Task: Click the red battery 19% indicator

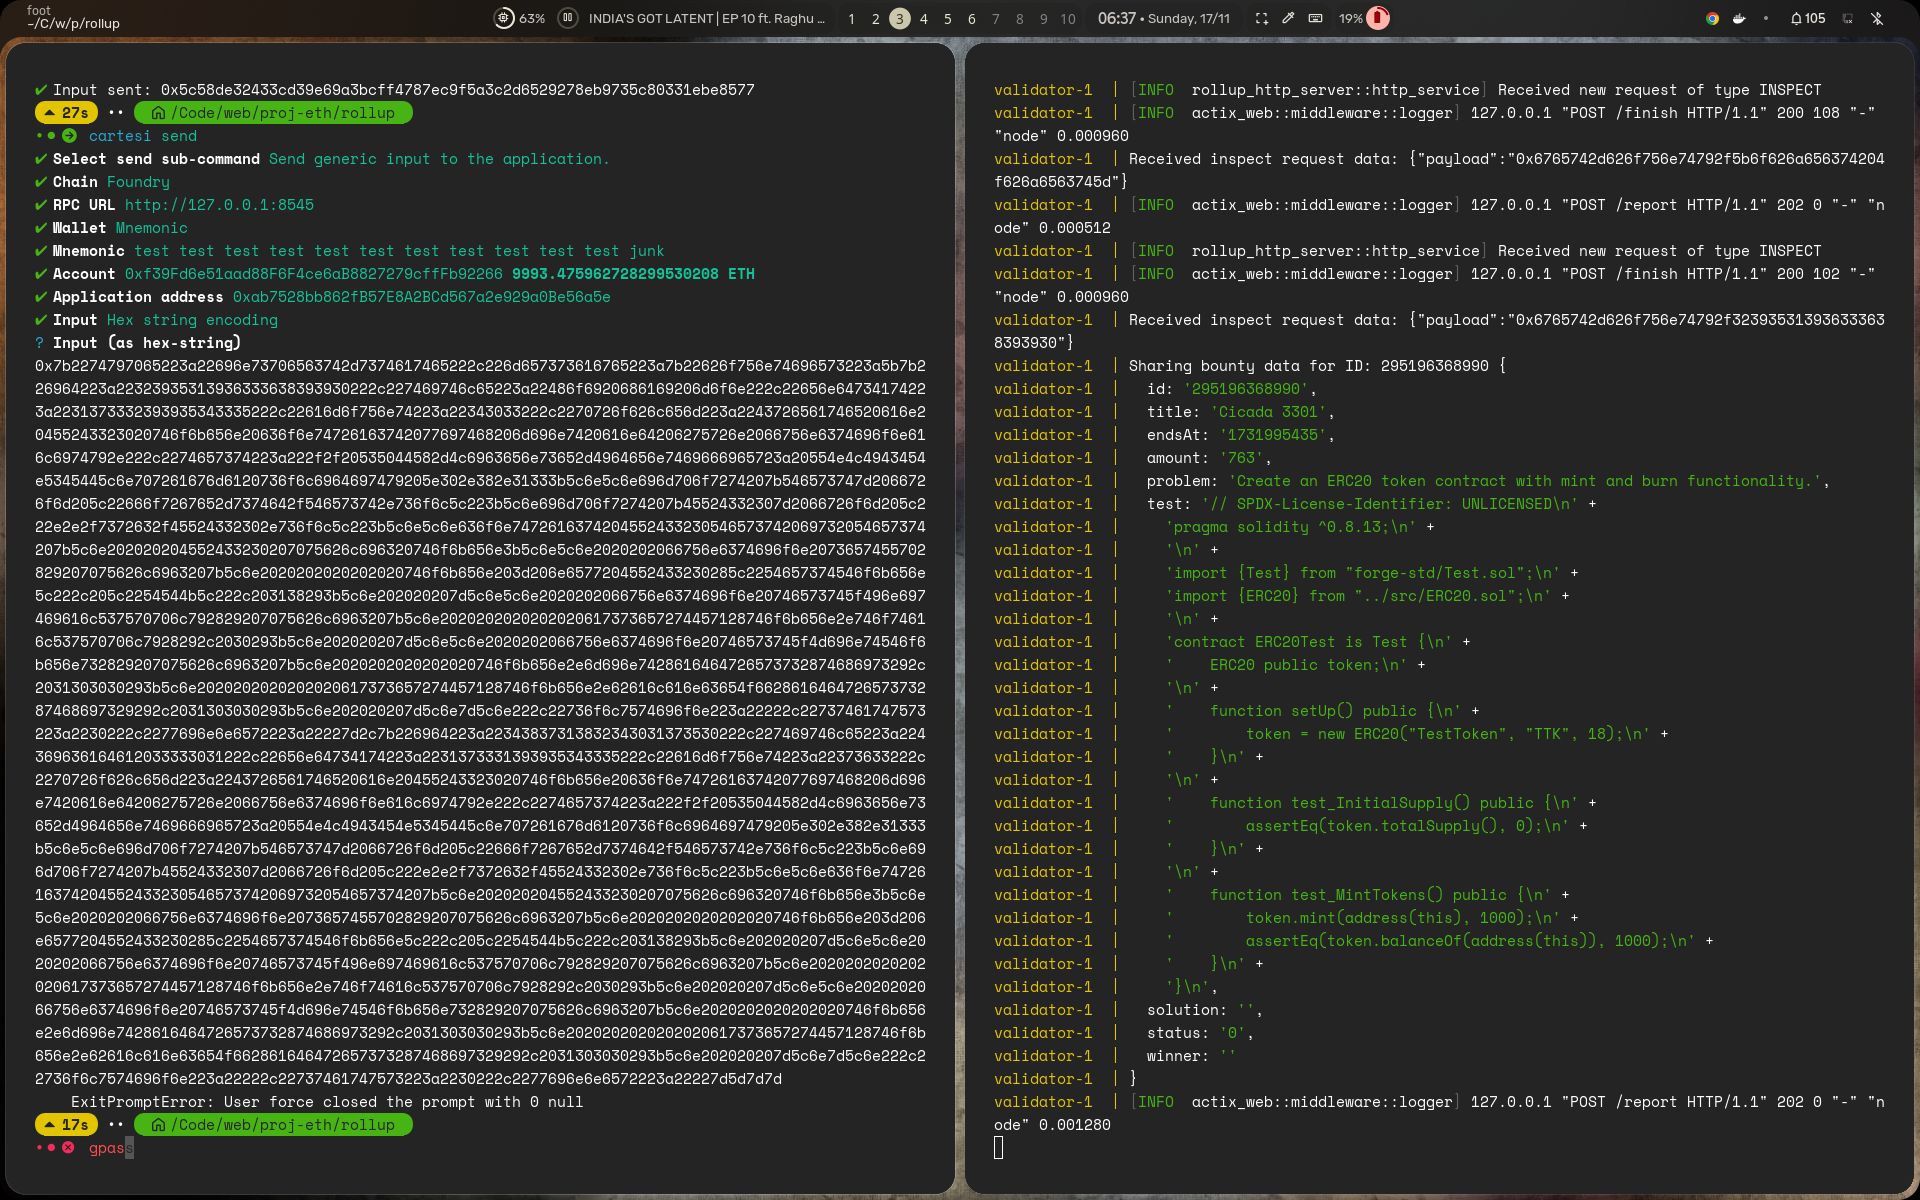Action: (1378, 18)
